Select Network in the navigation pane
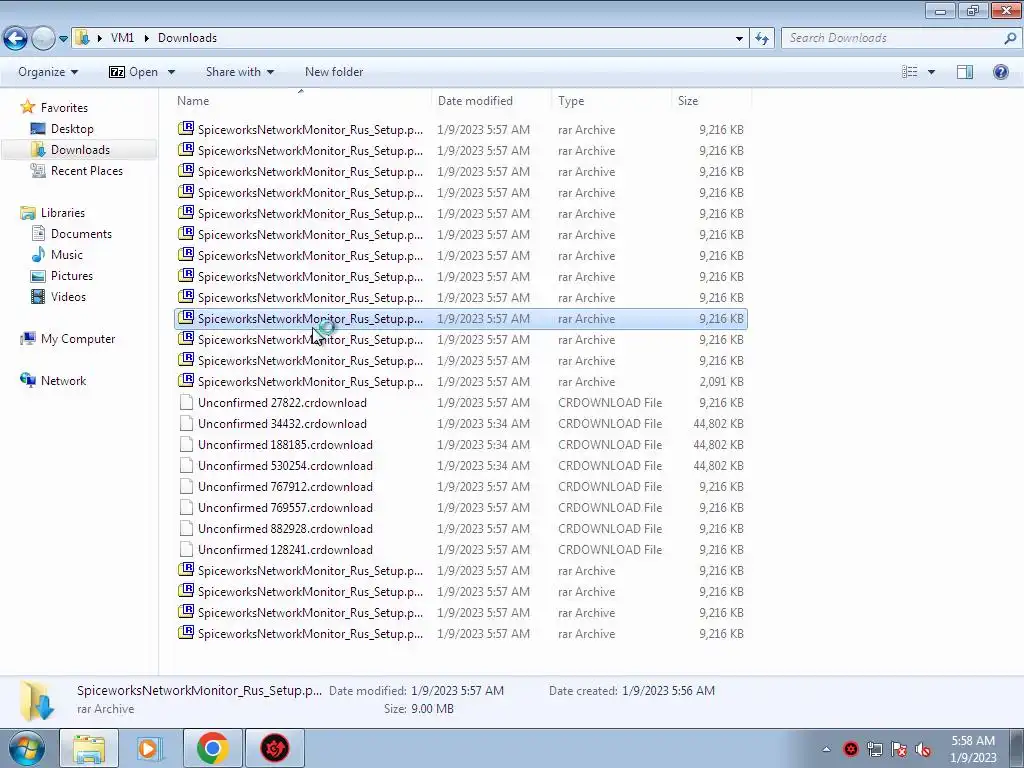The width and height of the screenshot is (1024, 768). pos(63,381)
